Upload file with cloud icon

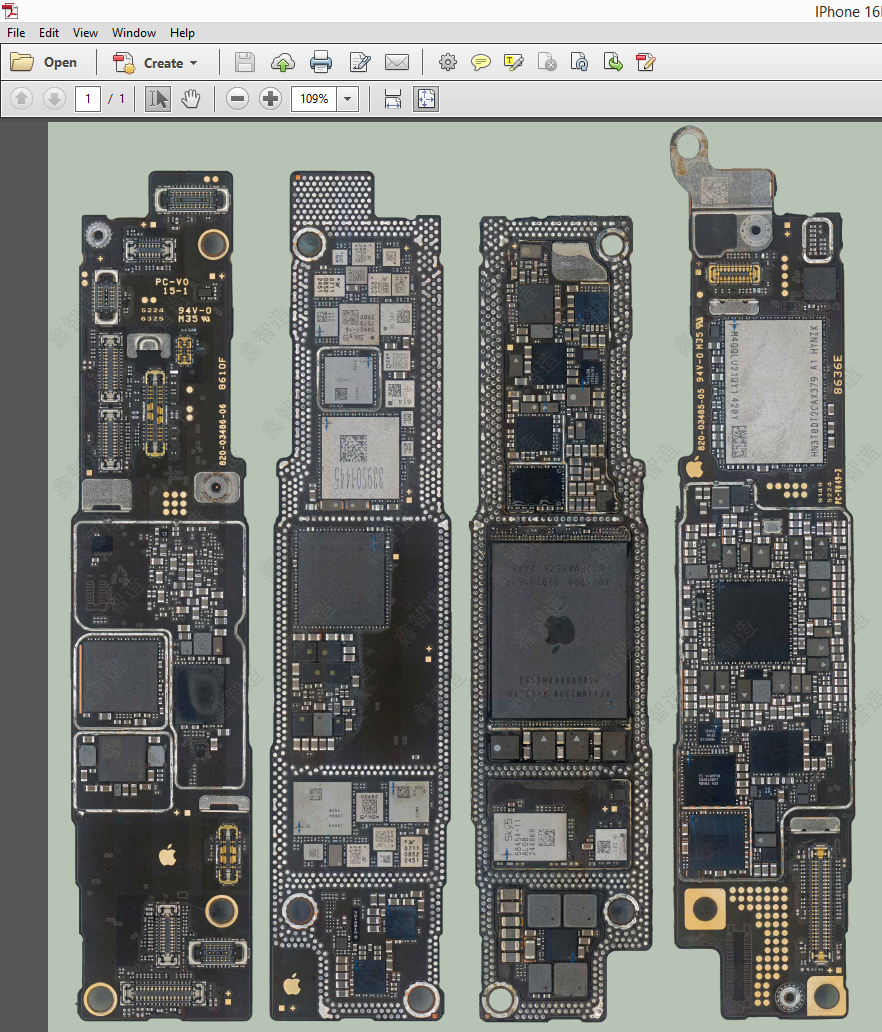(x=283, y=63)
